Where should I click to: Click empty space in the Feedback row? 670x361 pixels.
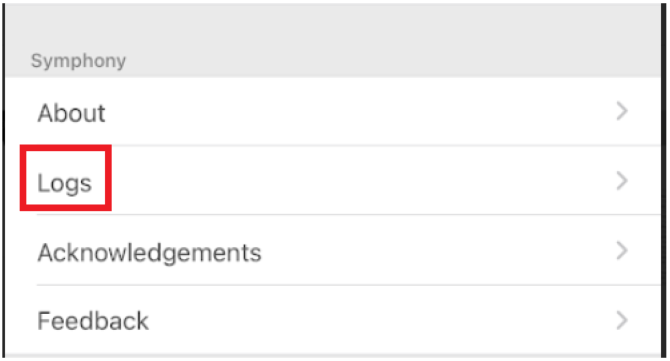coord(380,320)
